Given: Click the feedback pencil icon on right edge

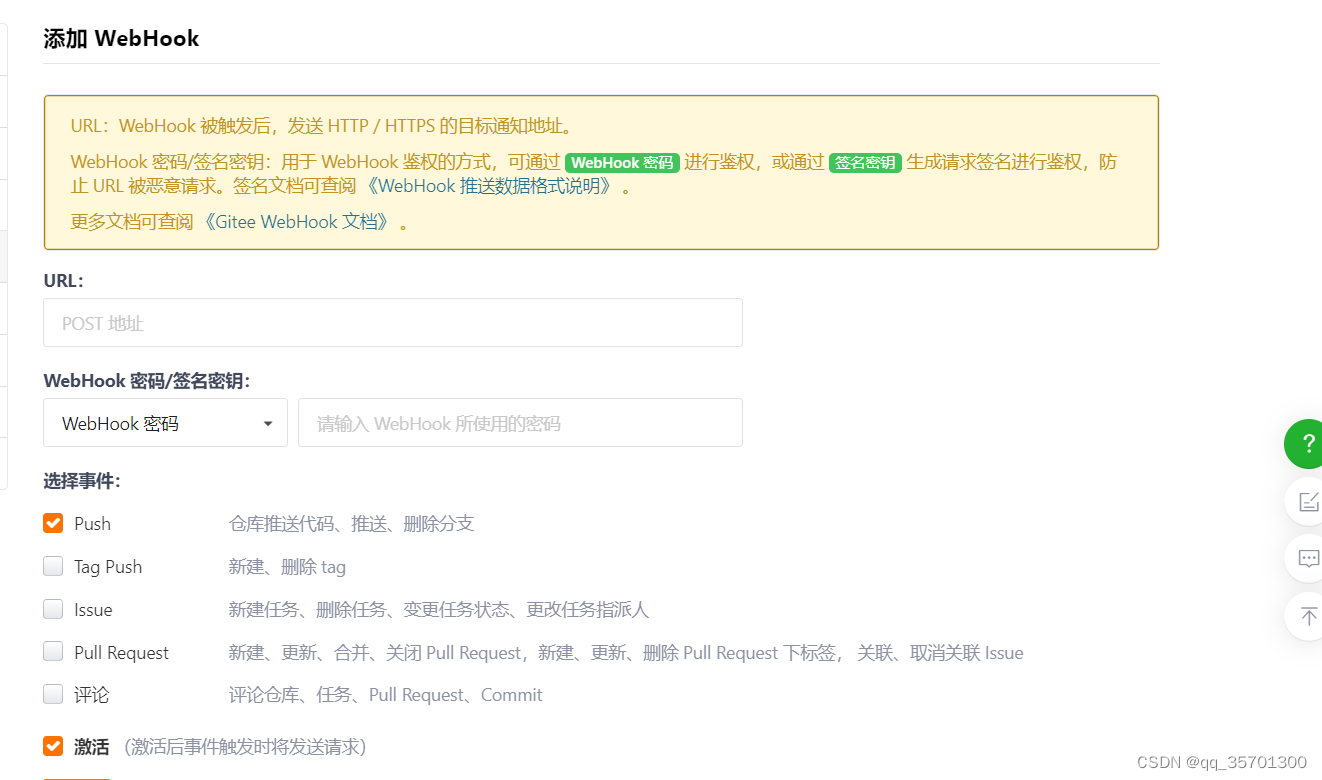Looking at the screenshot, I should (1310, 501).
